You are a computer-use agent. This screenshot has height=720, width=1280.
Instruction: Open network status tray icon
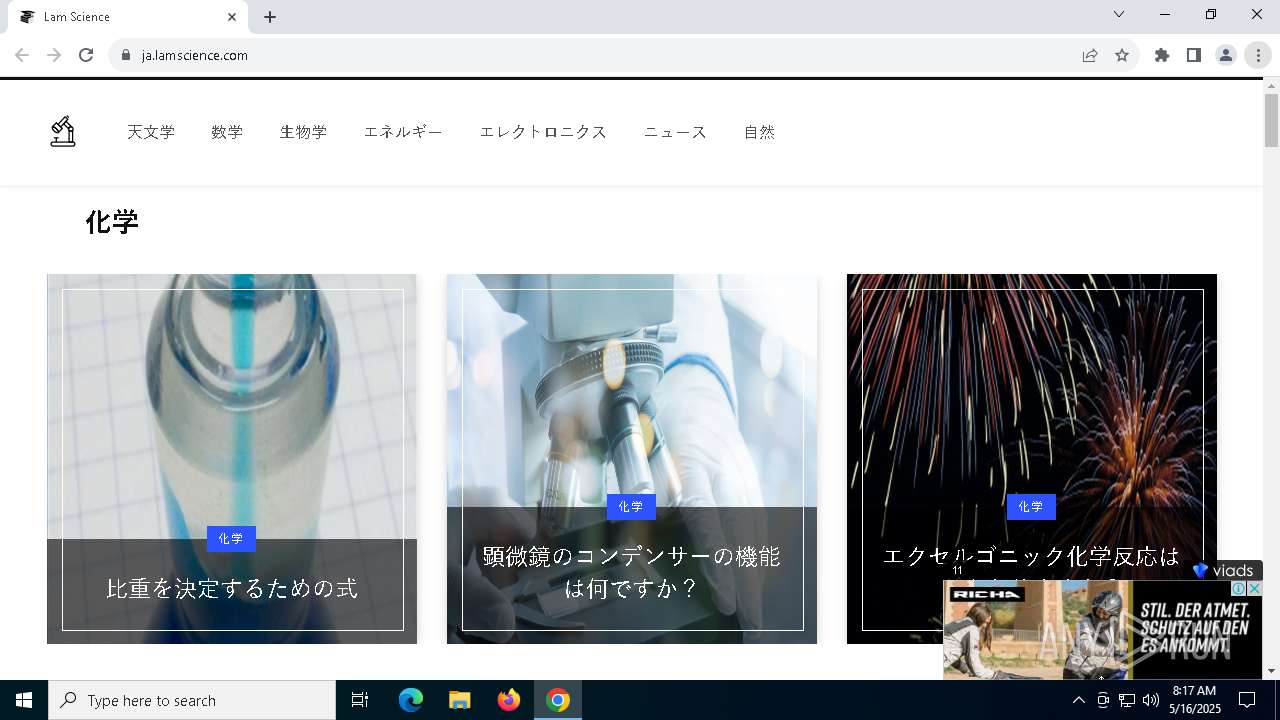coord(1126,700)
